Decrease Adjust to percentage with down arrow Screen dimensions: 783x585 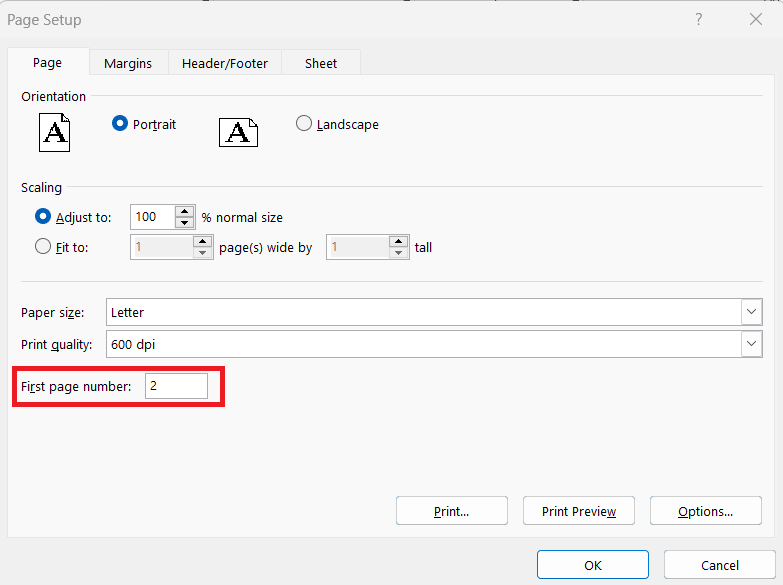pos(185,223)
